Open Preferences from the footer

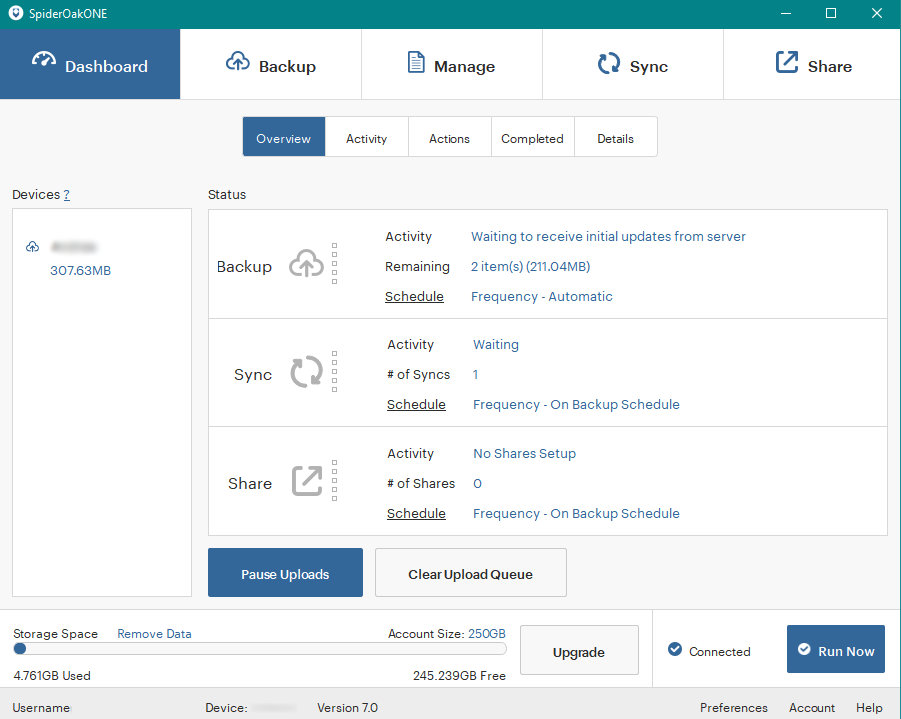(734, 708)
